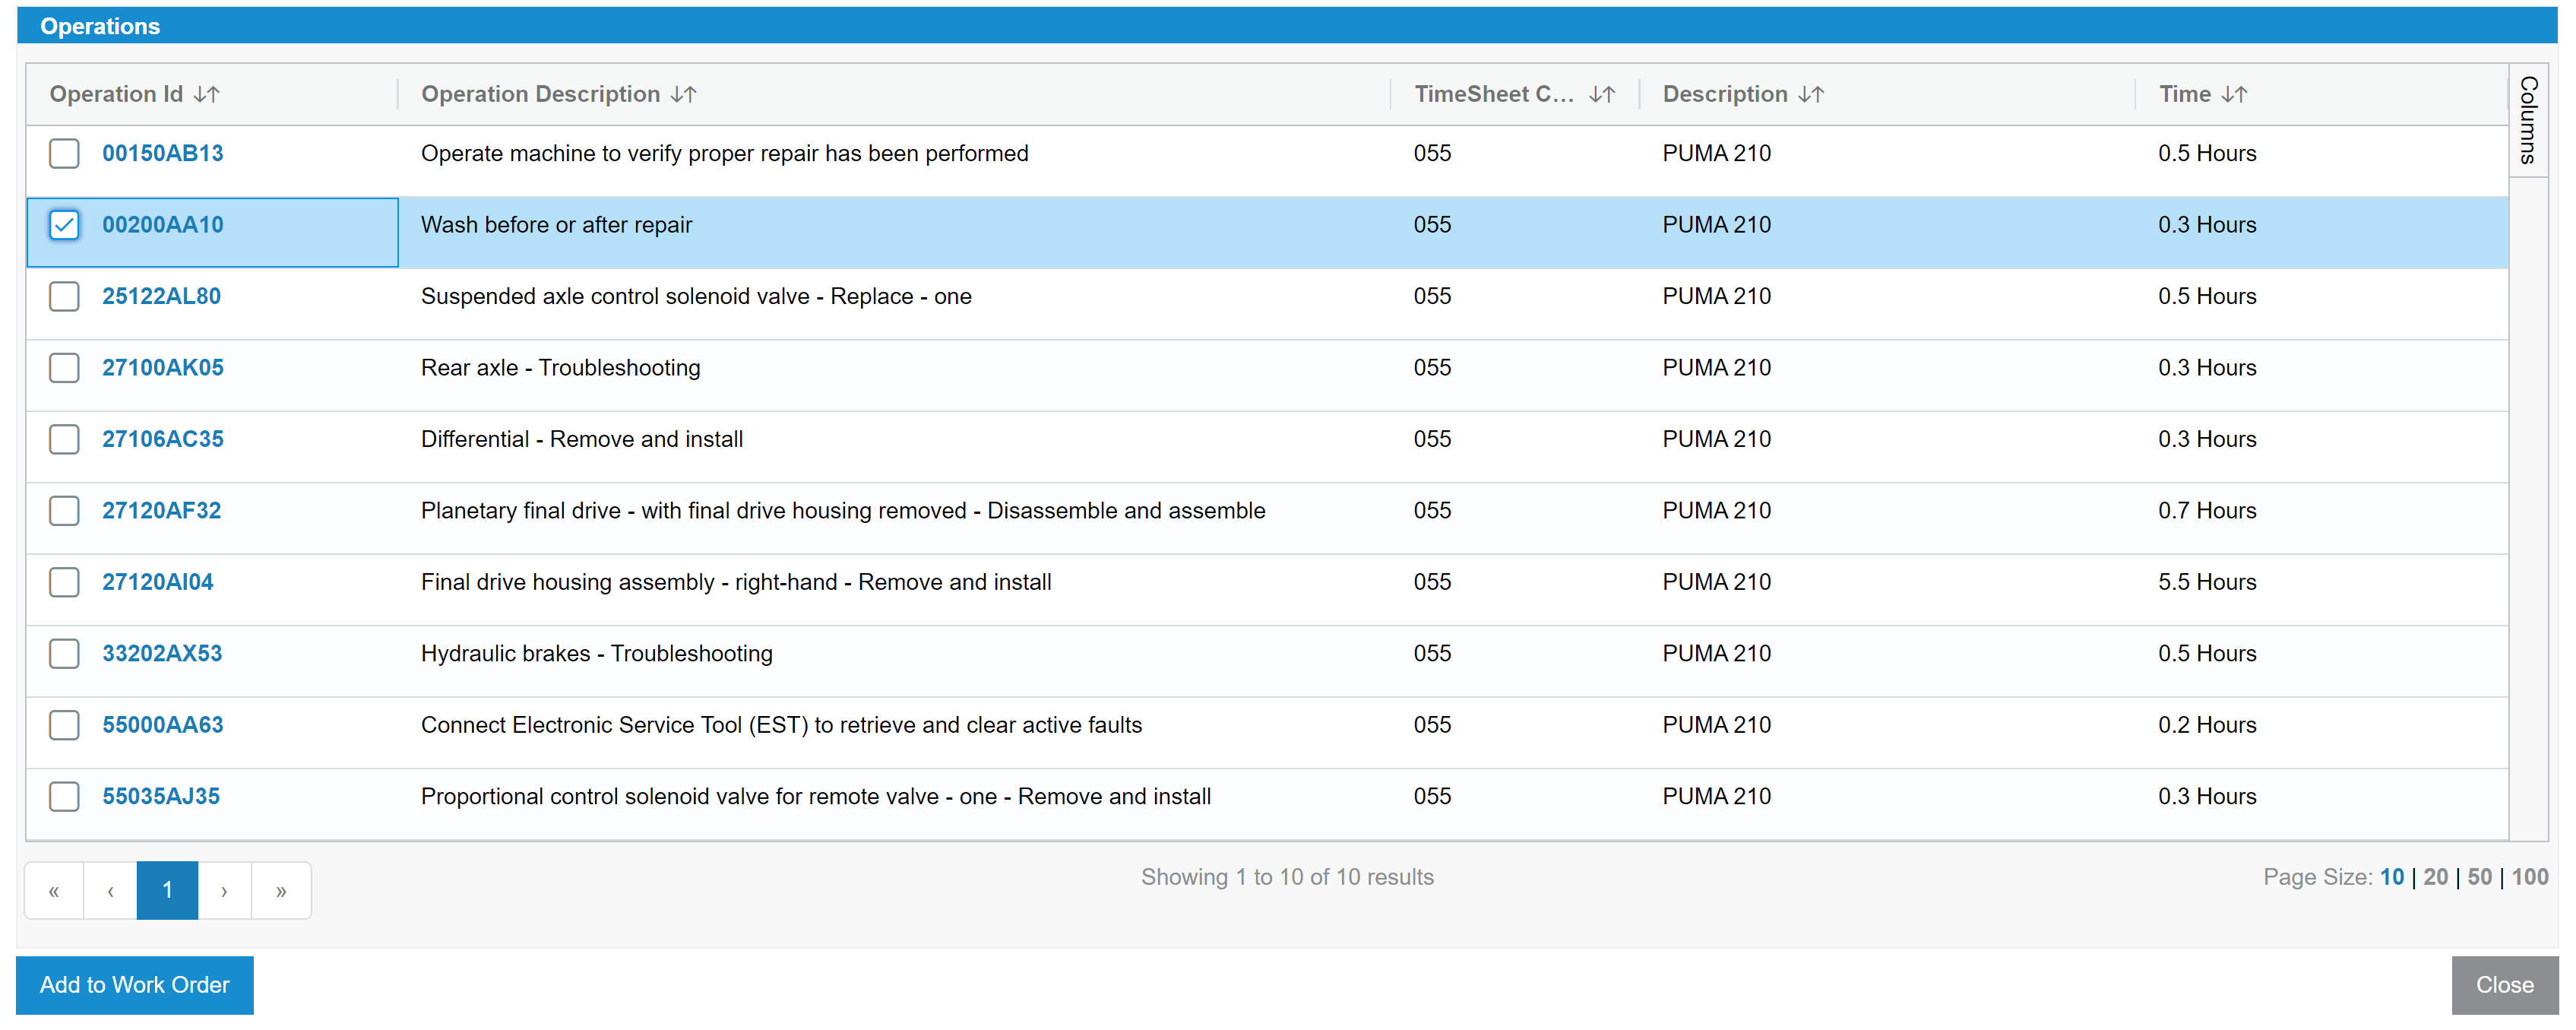The width and height of the screenshot is (2576, 1030).
Task: Go to previous page arrow
Action: [110, 890]
